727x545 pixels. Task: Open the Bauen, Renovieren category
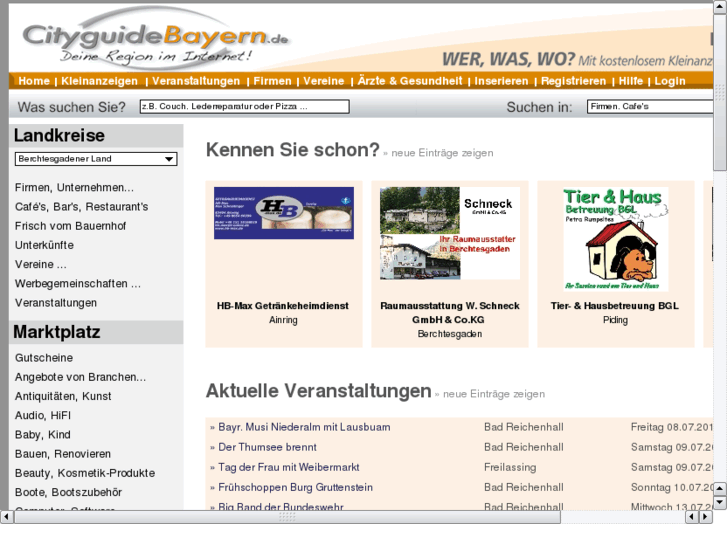[63, 454]
